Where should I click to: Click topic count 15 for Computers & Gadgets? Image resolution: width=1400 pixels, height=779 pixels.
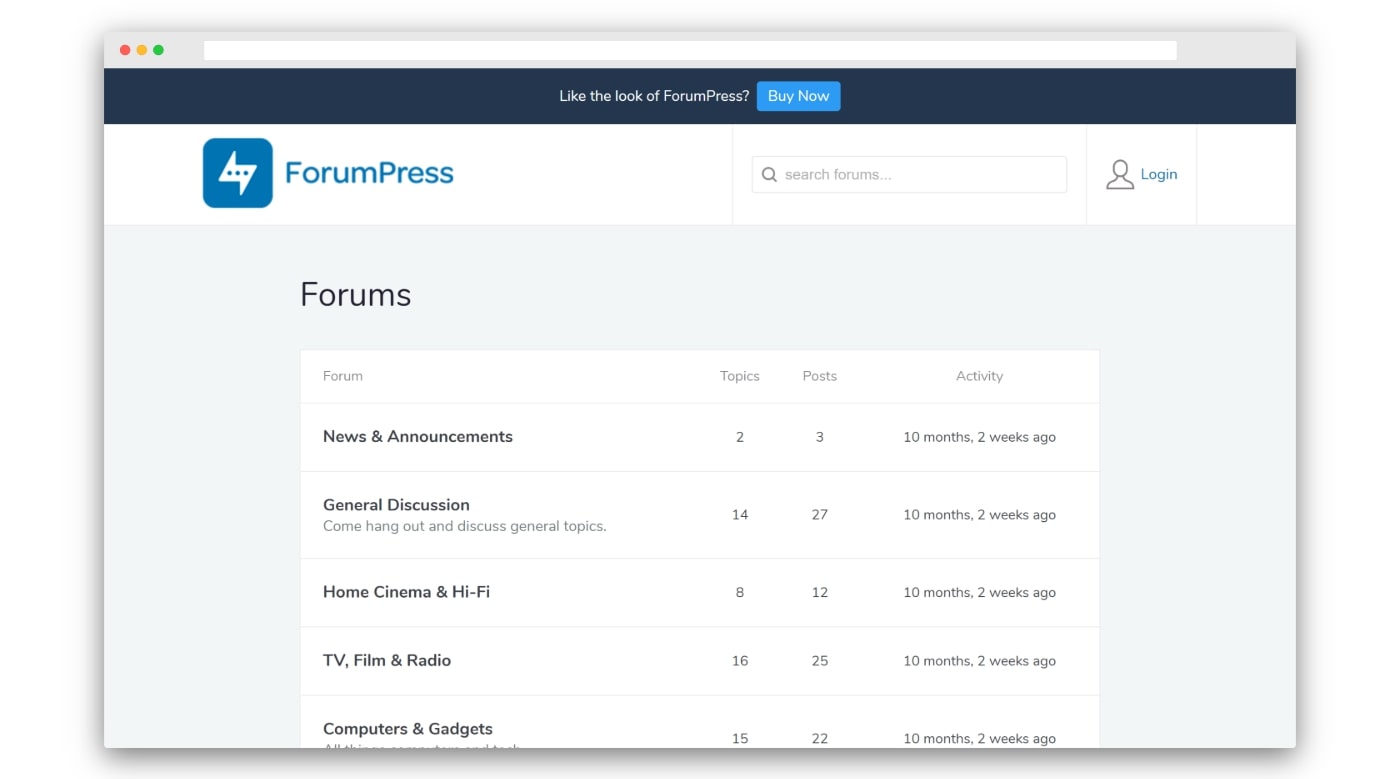(740, 739)
